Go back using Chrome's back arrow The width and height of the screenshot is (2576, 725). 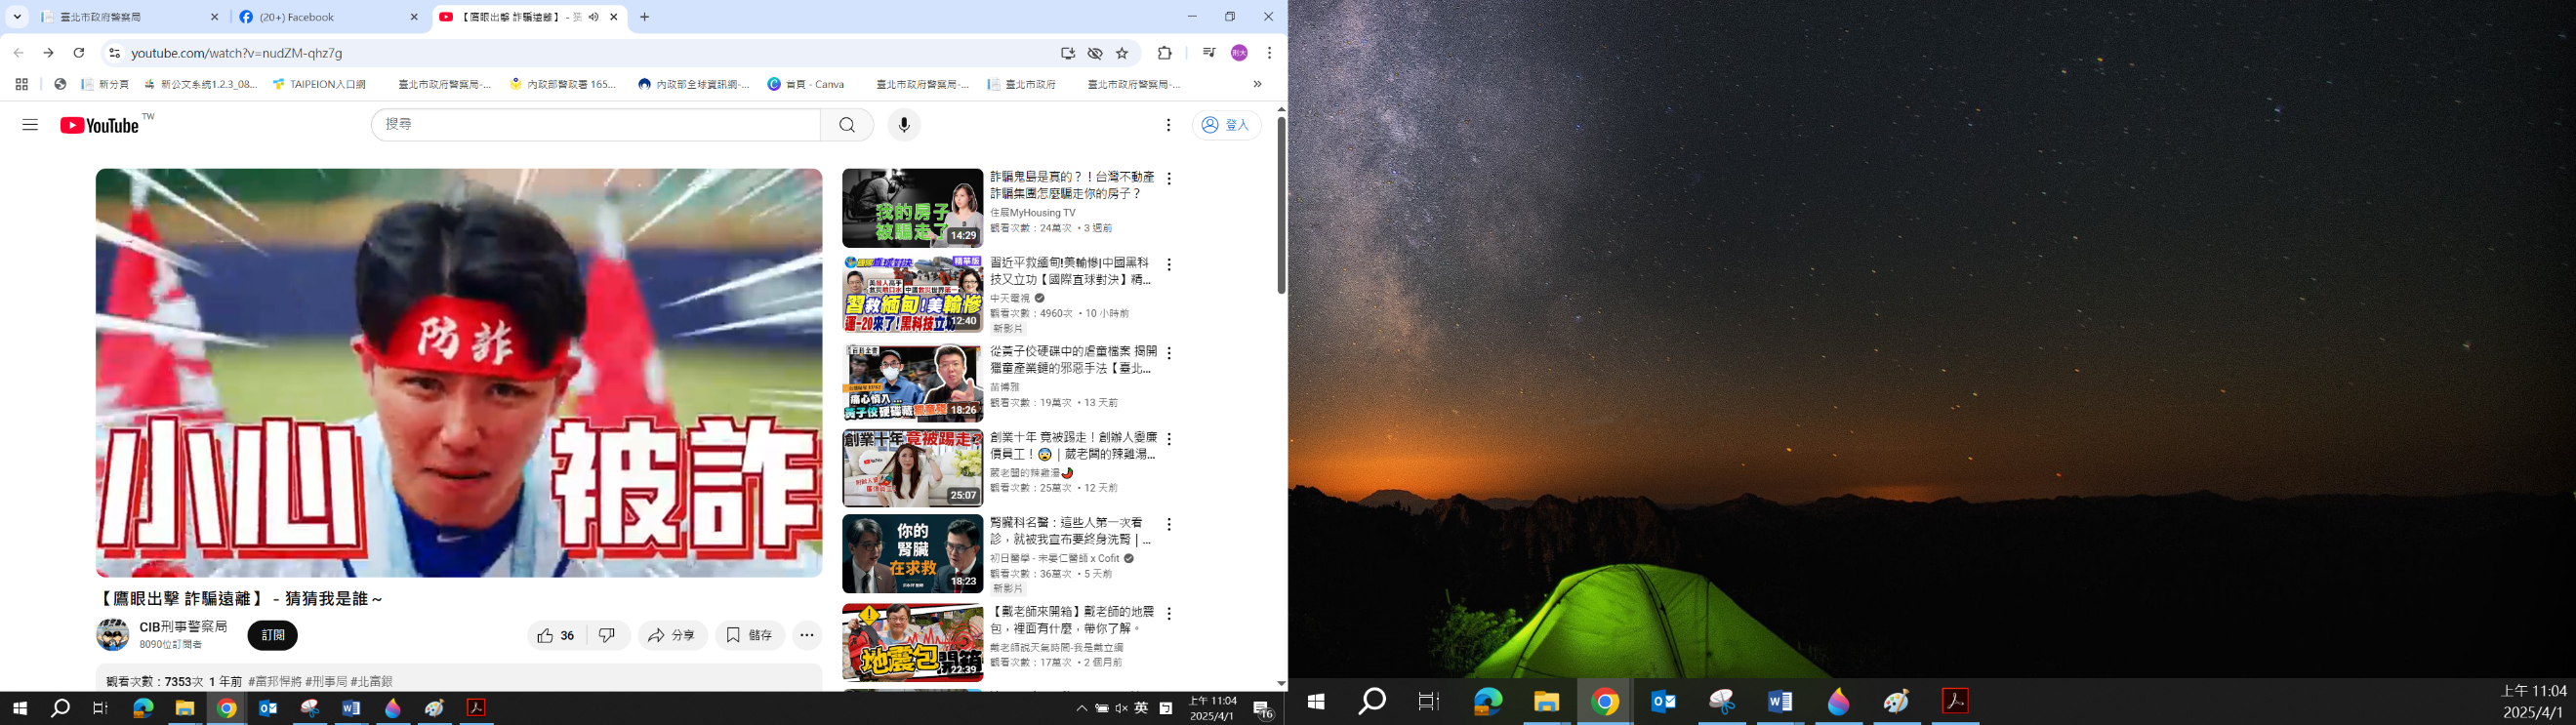tap(19, 53)
